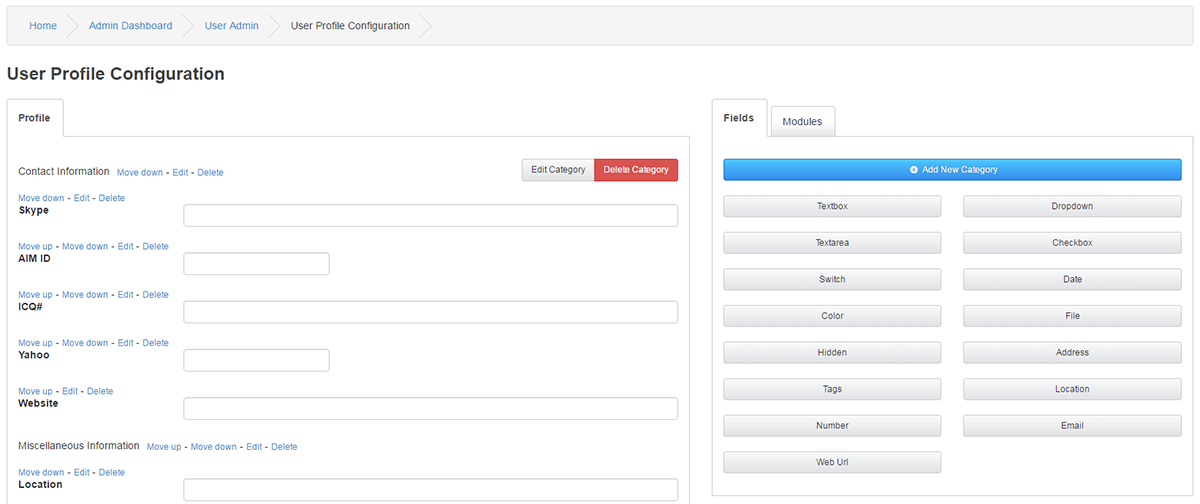Delete the Location profile field
Viewport: 1200px width, 504px height.
tap(112, 472)
